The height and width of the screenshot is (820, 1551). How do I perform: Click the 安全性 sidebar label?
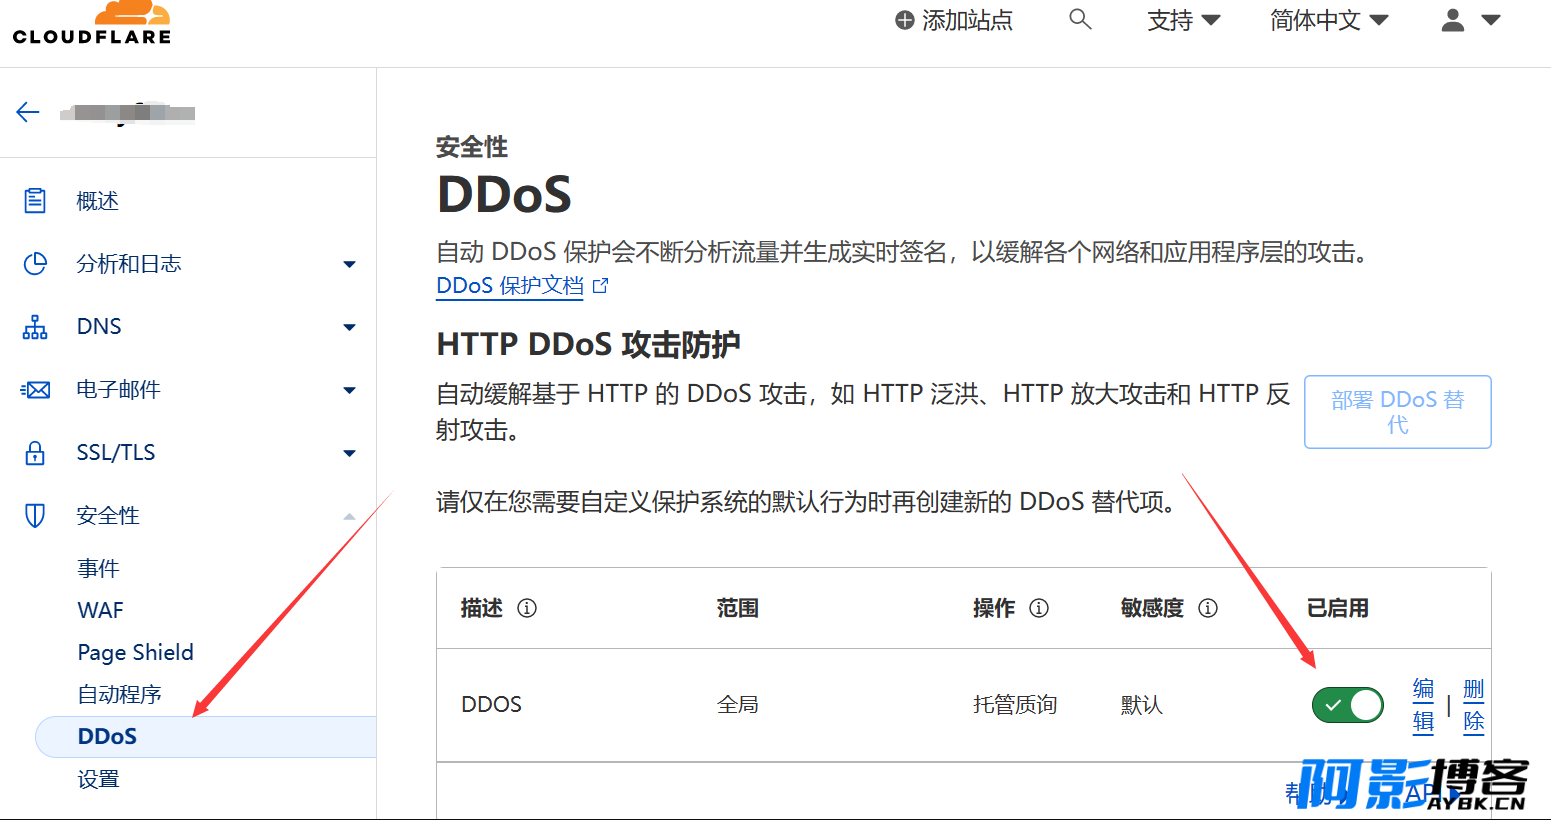108,516
